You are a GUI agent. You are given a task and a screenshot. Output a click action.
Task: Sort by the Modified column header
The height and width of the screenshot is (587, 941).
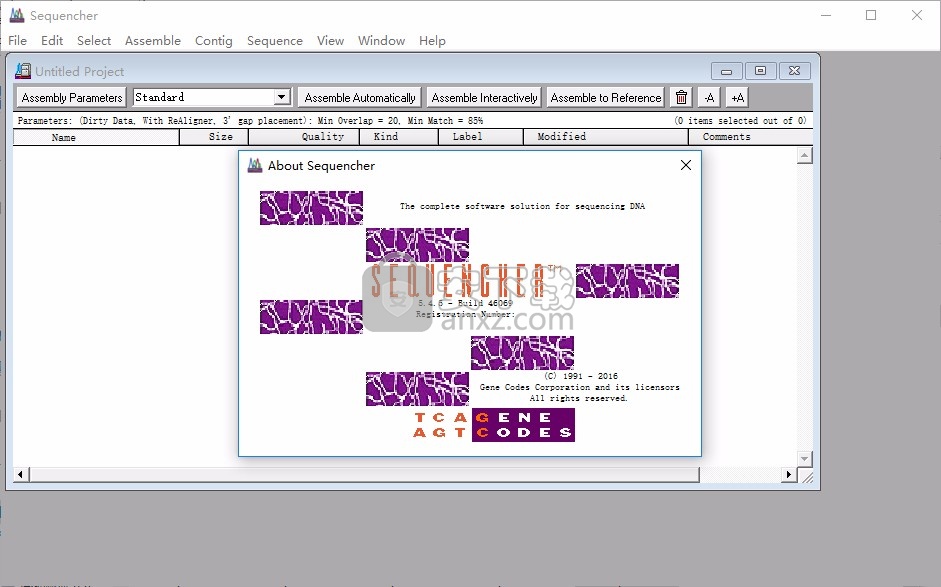(606, 137)
